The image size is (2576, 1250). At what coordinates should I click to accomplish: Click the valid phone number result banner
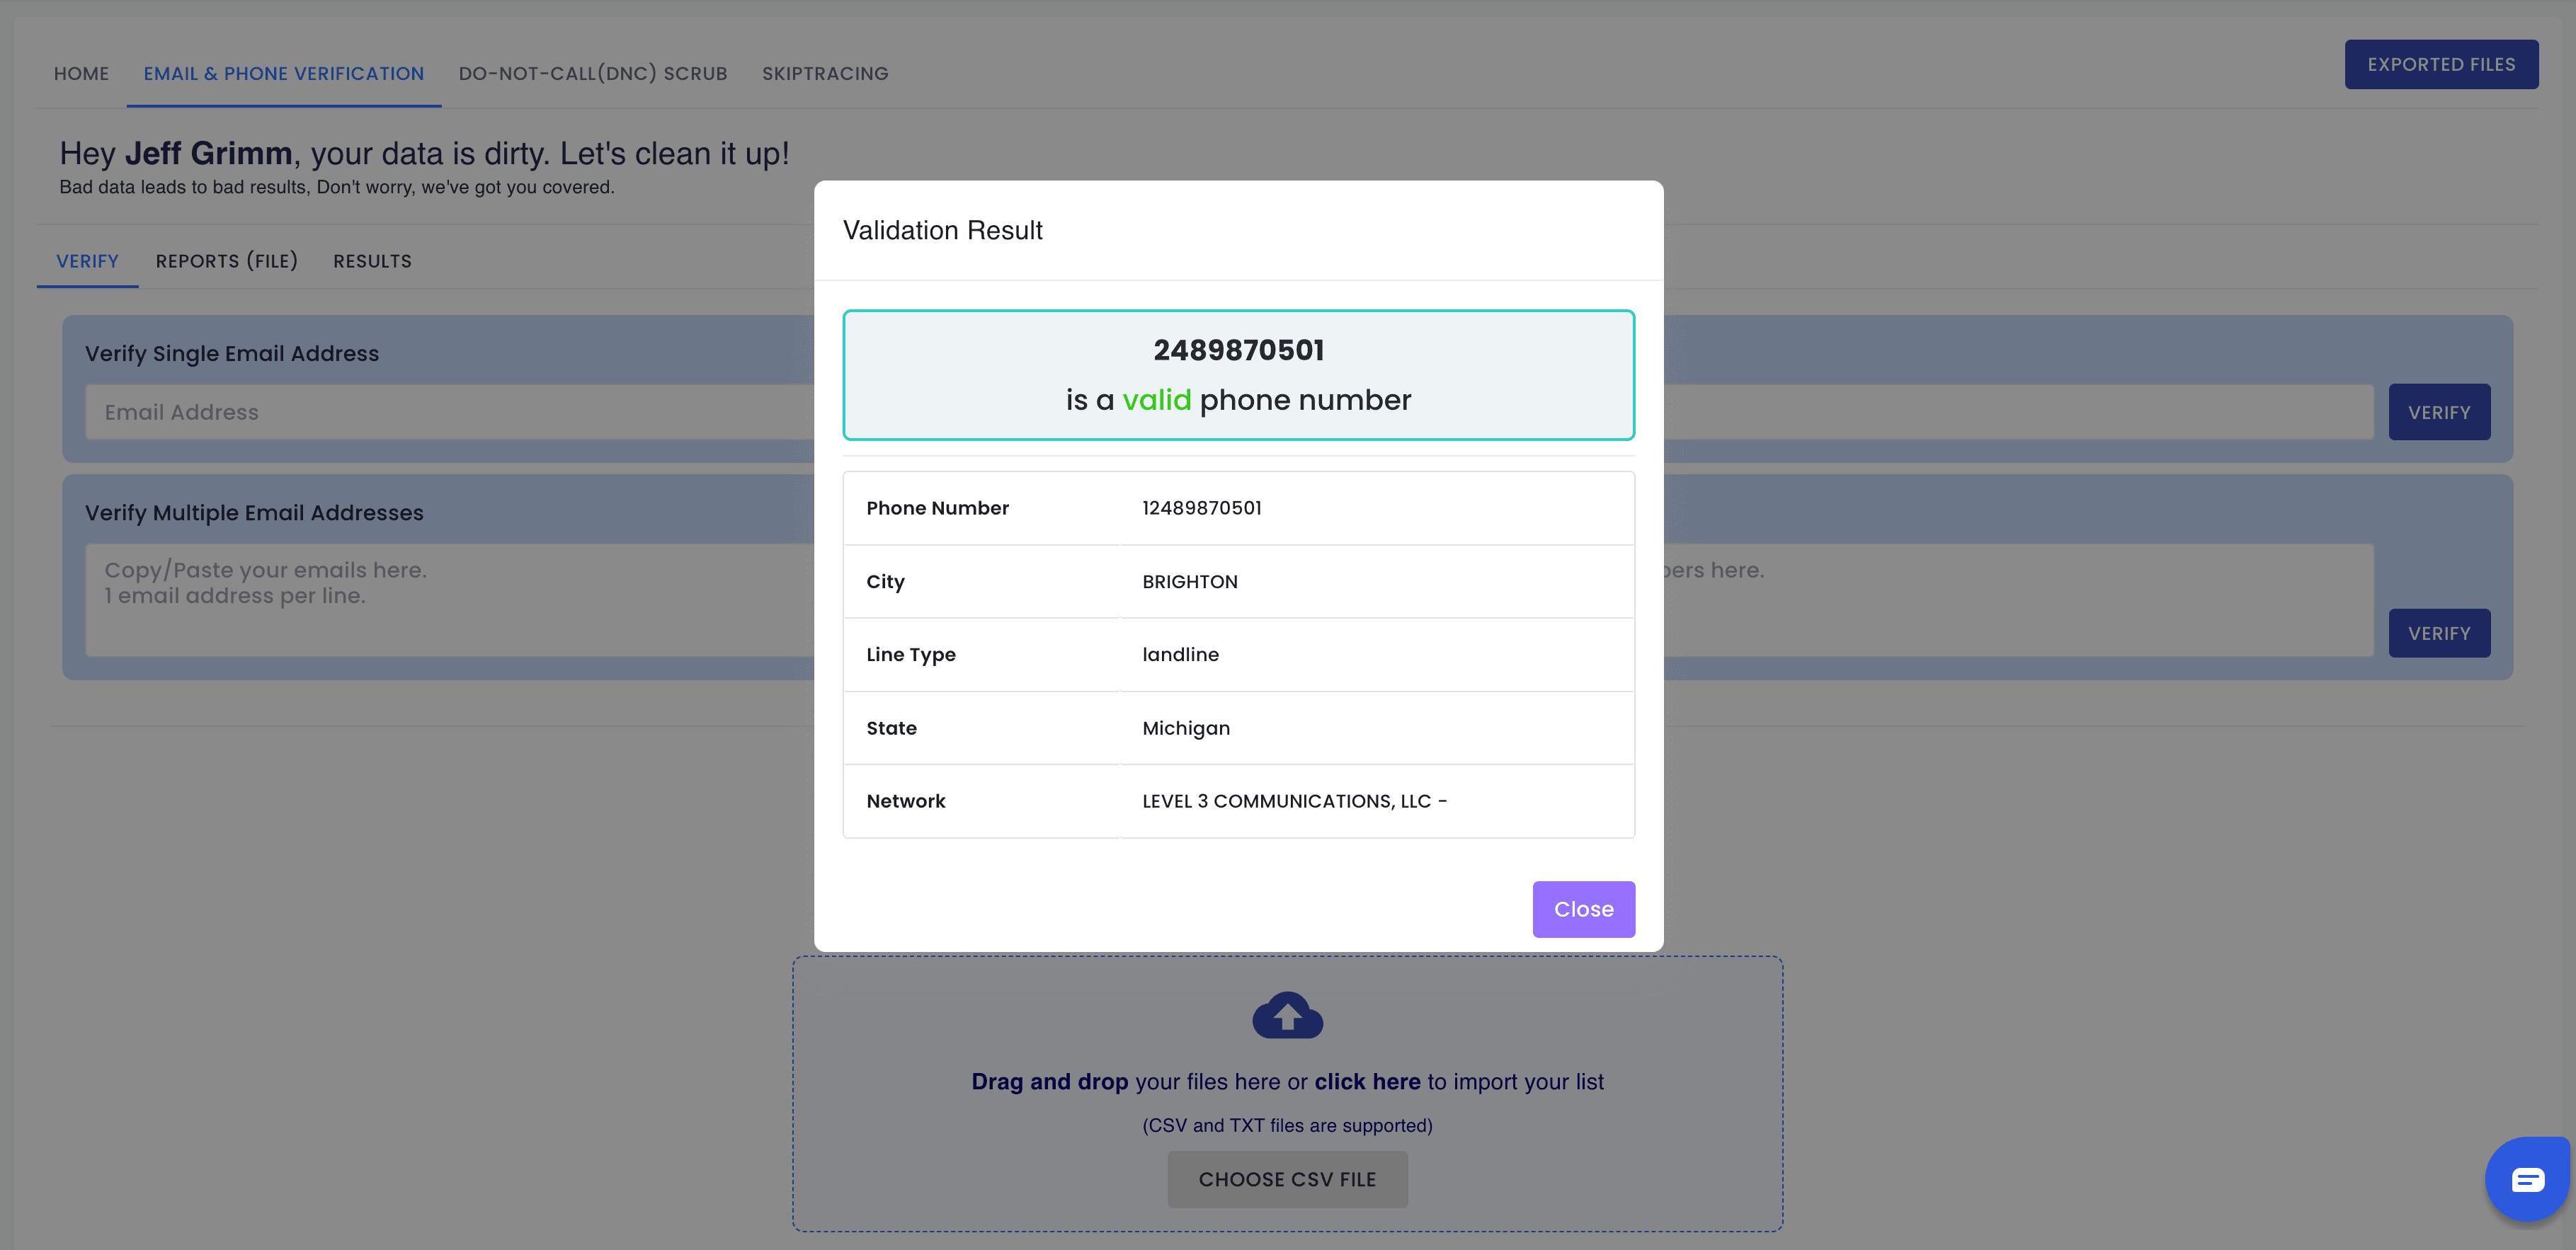tap(1239, 375)
